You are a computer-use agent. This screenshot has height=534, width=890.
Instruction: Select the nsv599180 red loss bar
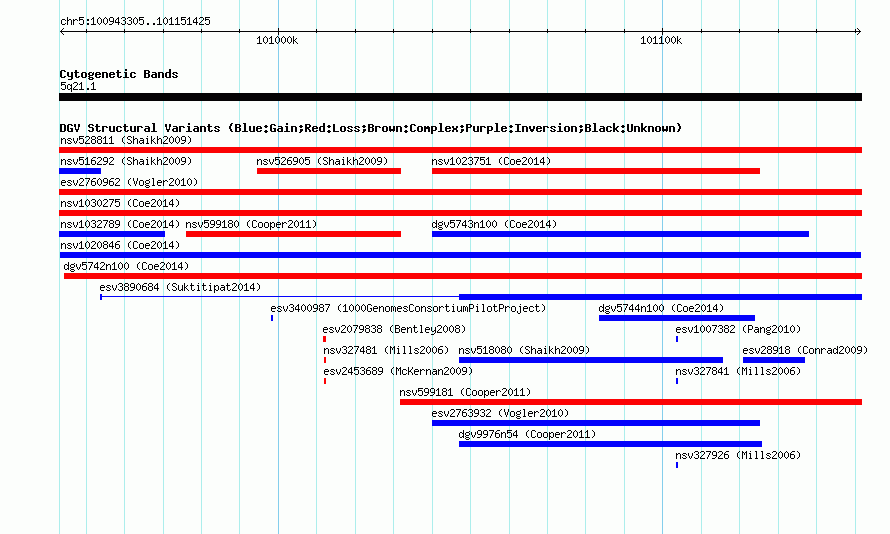293,234
